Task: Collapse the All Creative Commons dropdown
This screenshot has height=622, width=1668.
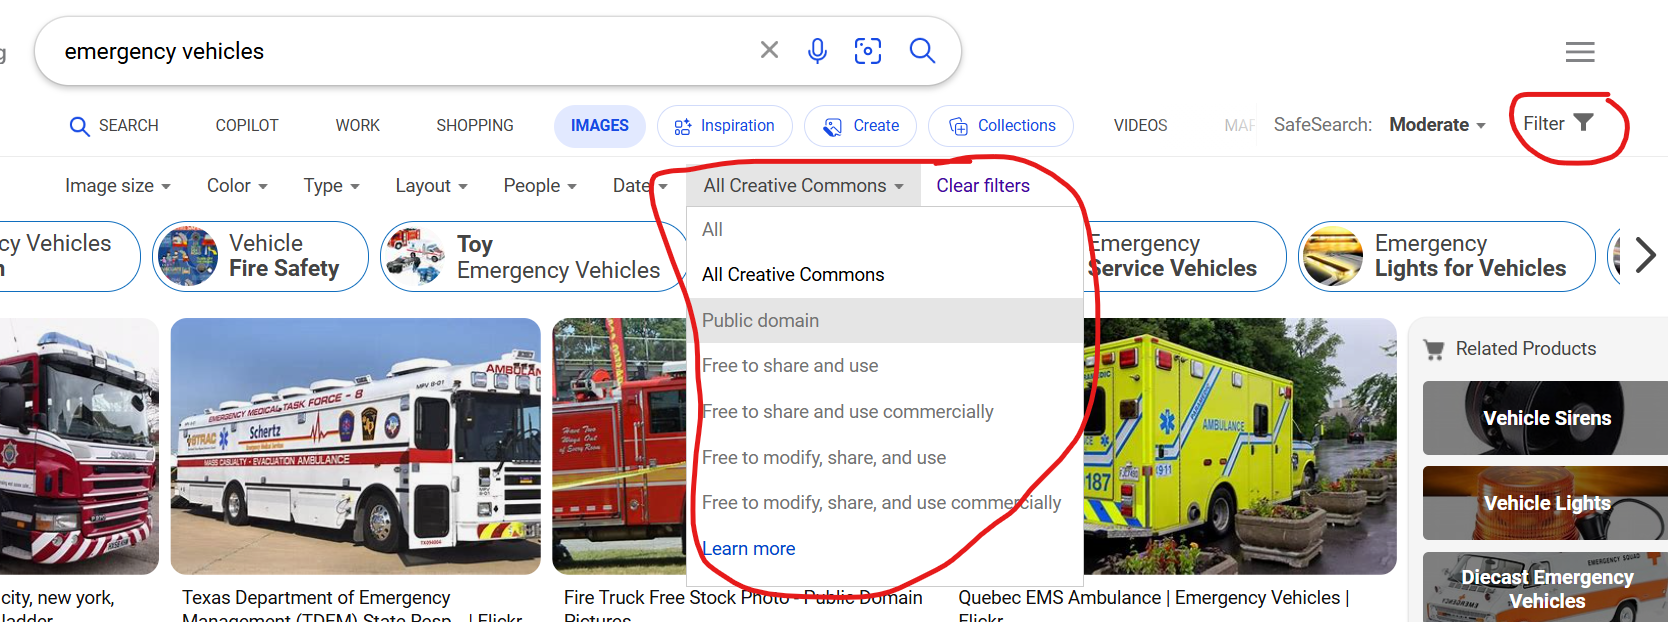Action: click(x=803, y=186)
